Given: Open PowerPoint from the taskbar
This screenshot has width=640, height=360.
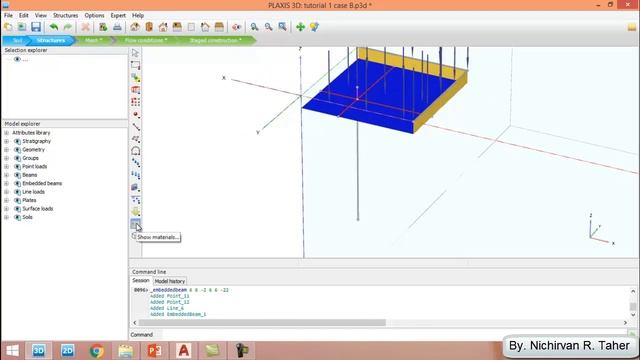Looking at the screenshot, I should point(155,351).
